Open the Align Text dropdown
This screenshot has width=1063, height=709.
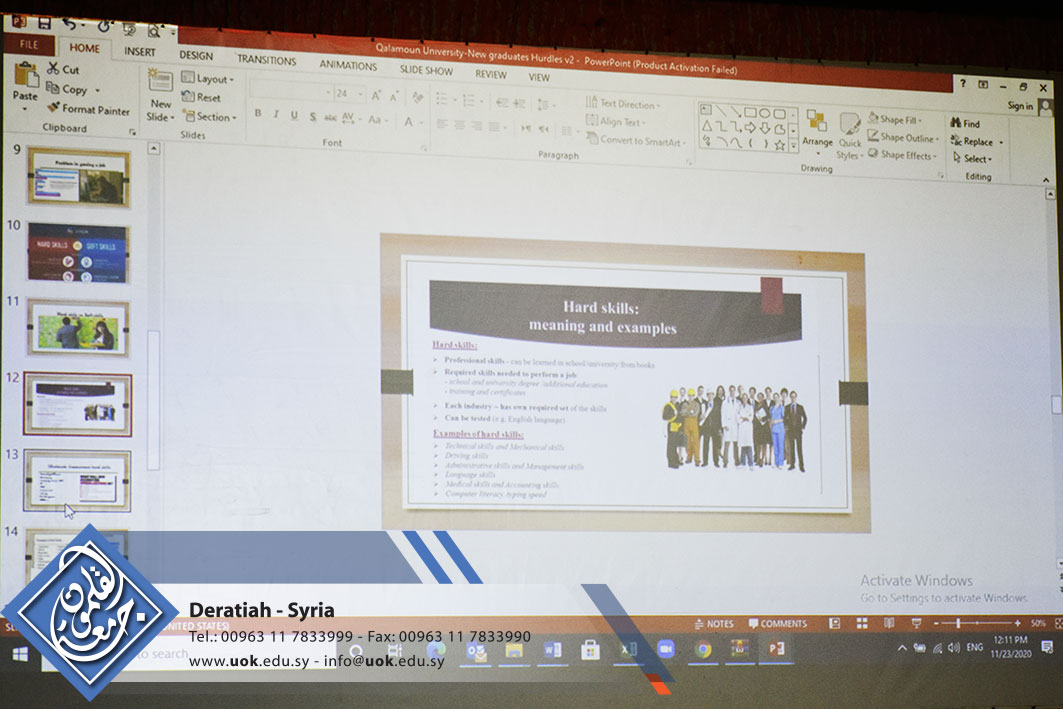tap(615, 121)
